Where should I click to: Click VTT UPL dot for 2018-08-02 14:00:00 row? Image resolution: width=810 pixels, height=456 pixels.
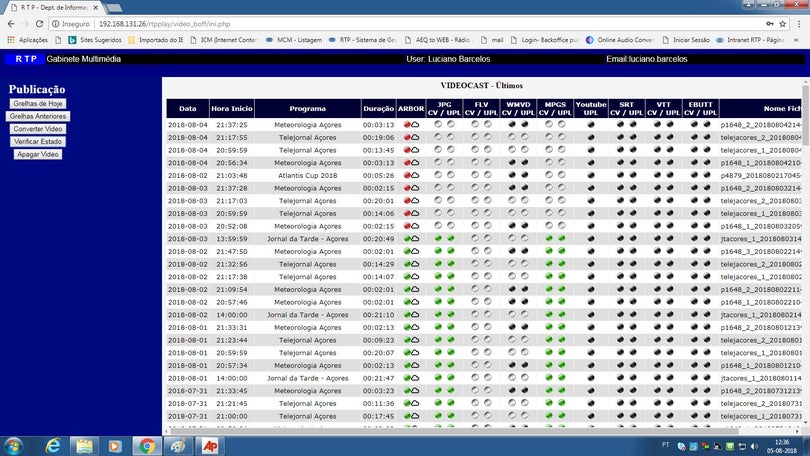(670, 314)
